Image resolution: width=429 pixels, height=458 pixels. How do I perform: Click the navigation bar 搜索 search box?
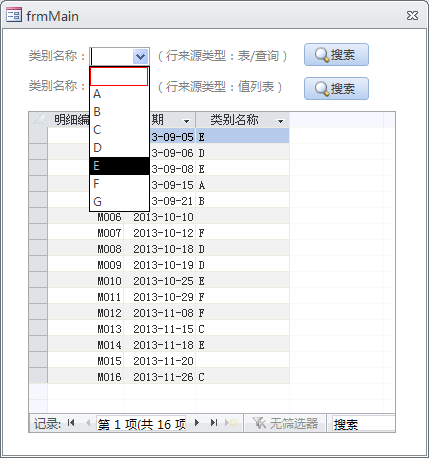click(361, 424)
